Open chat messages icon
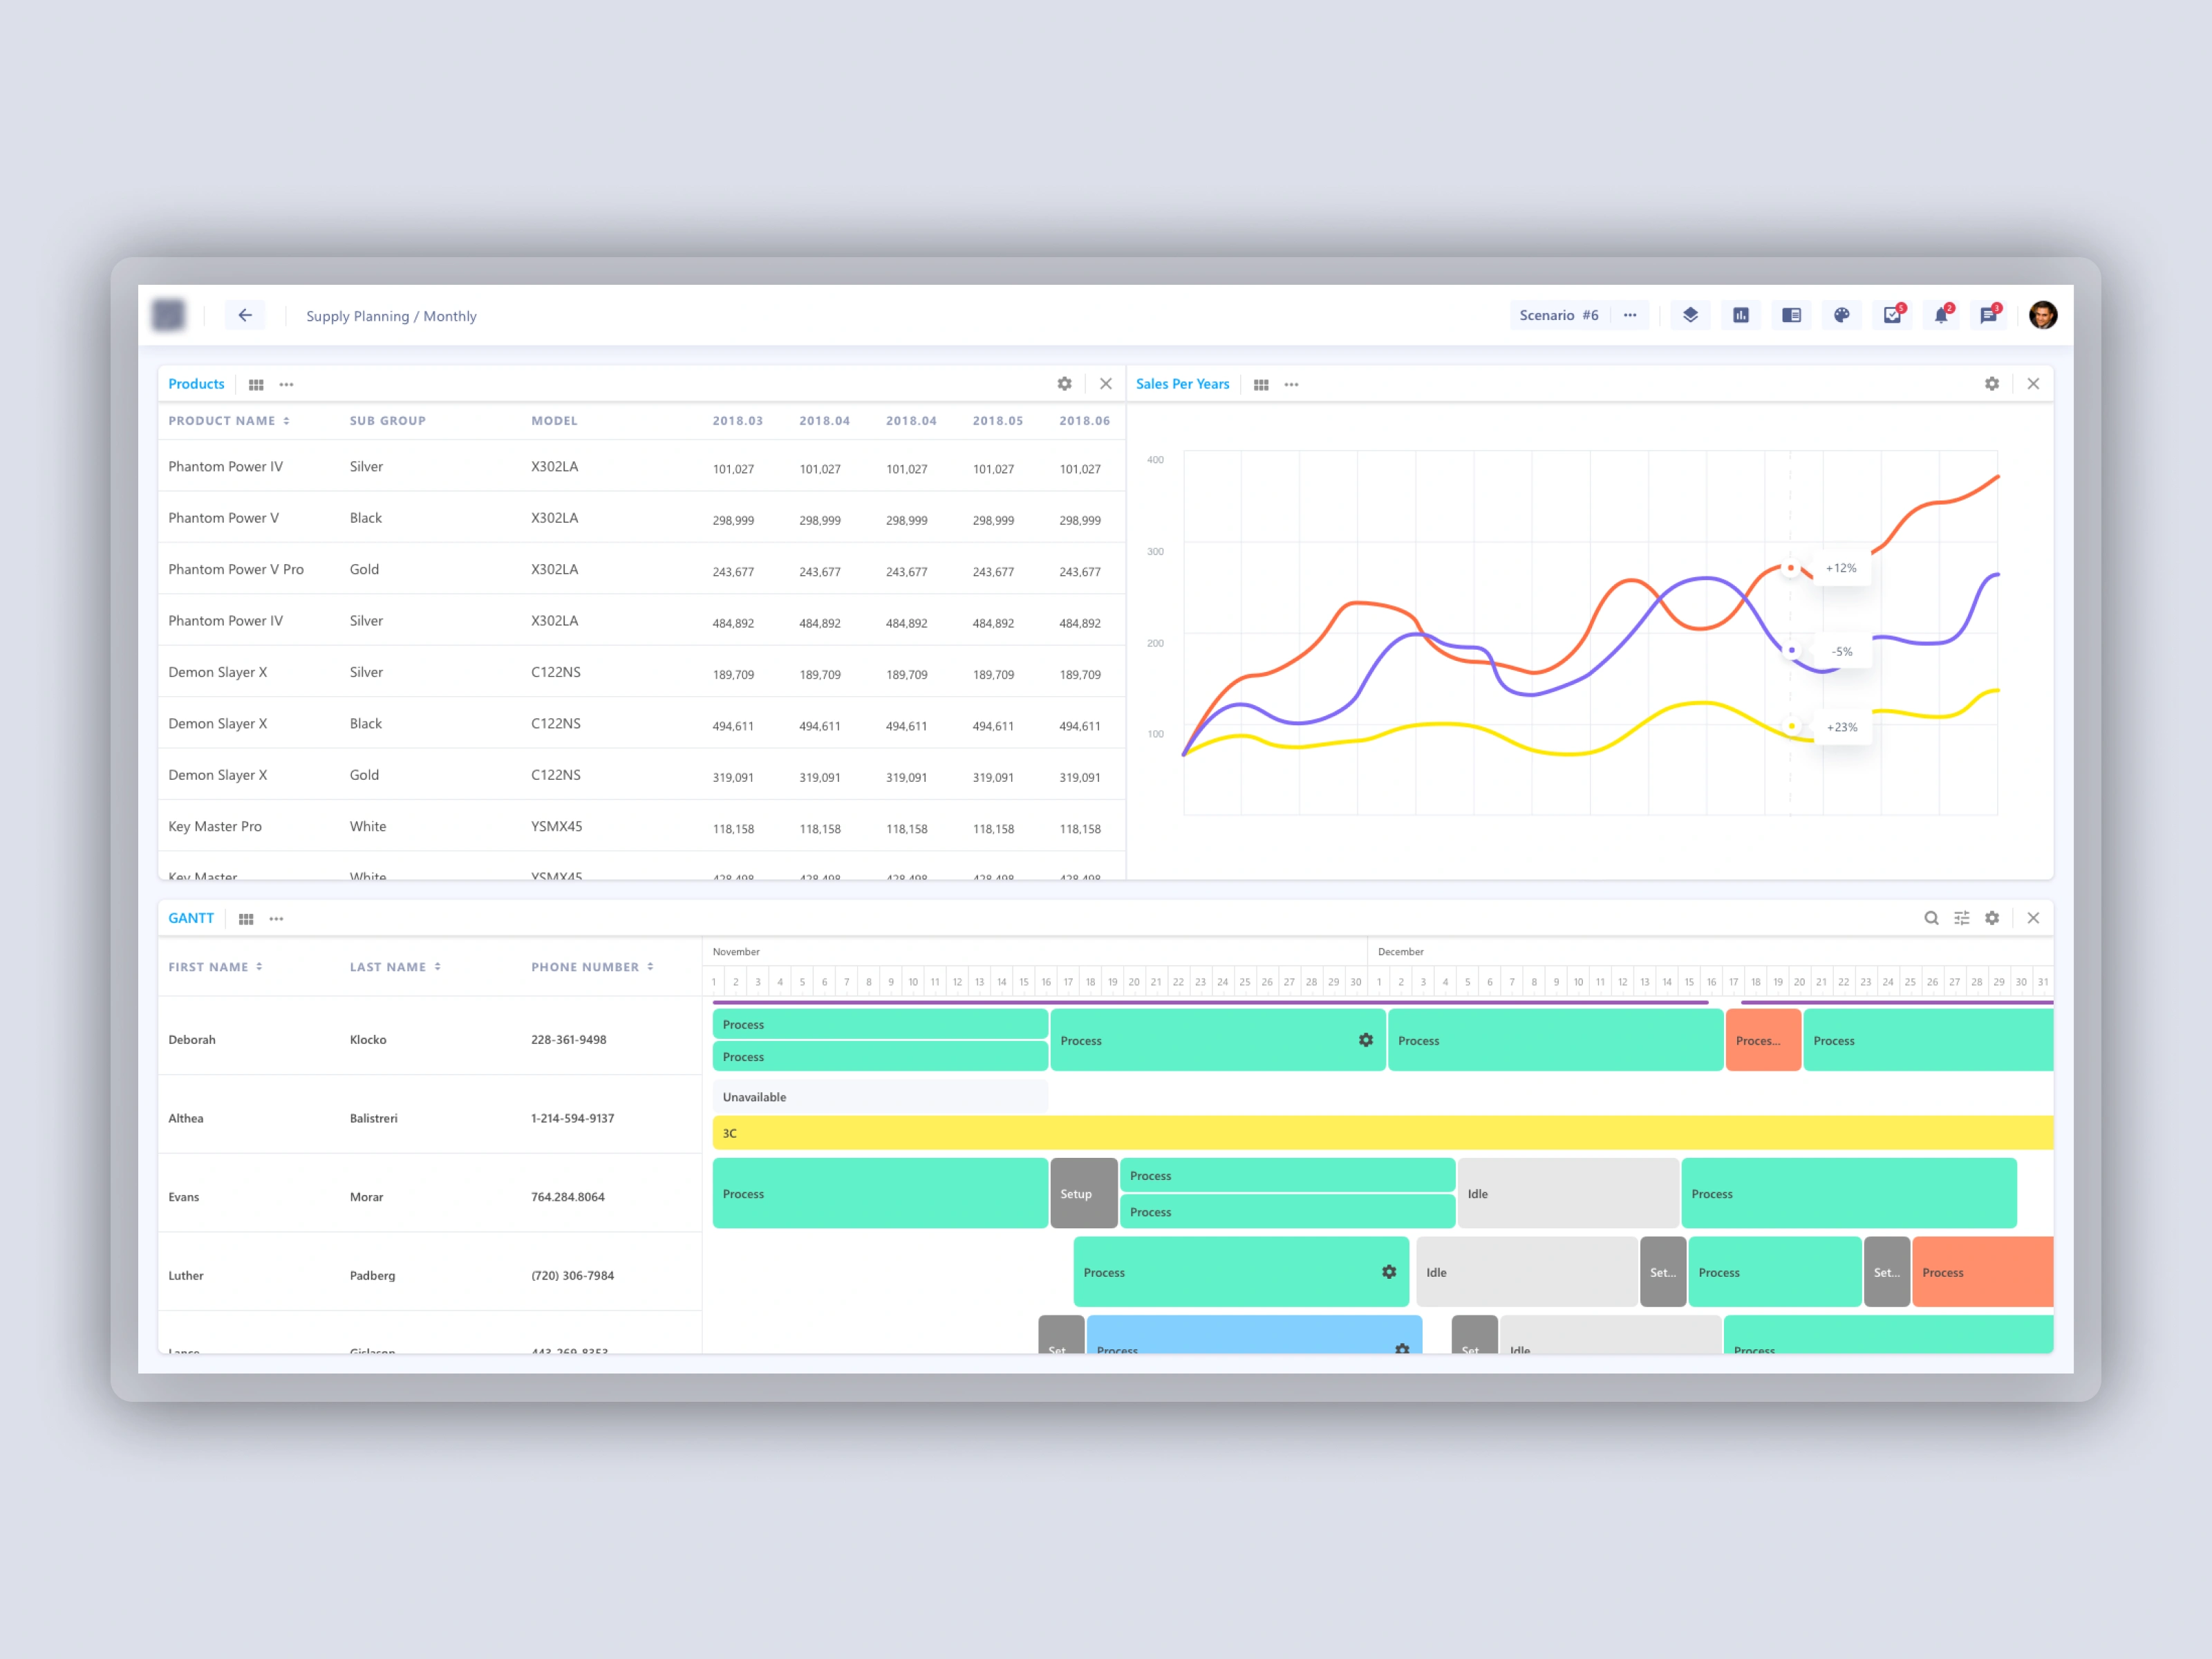 coord(1989,315)
